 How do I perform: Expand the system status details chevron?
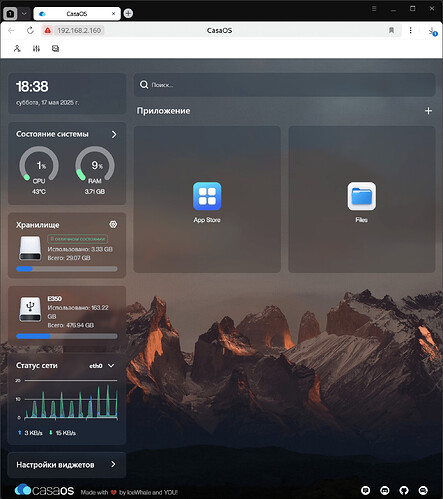pos(114,134)
